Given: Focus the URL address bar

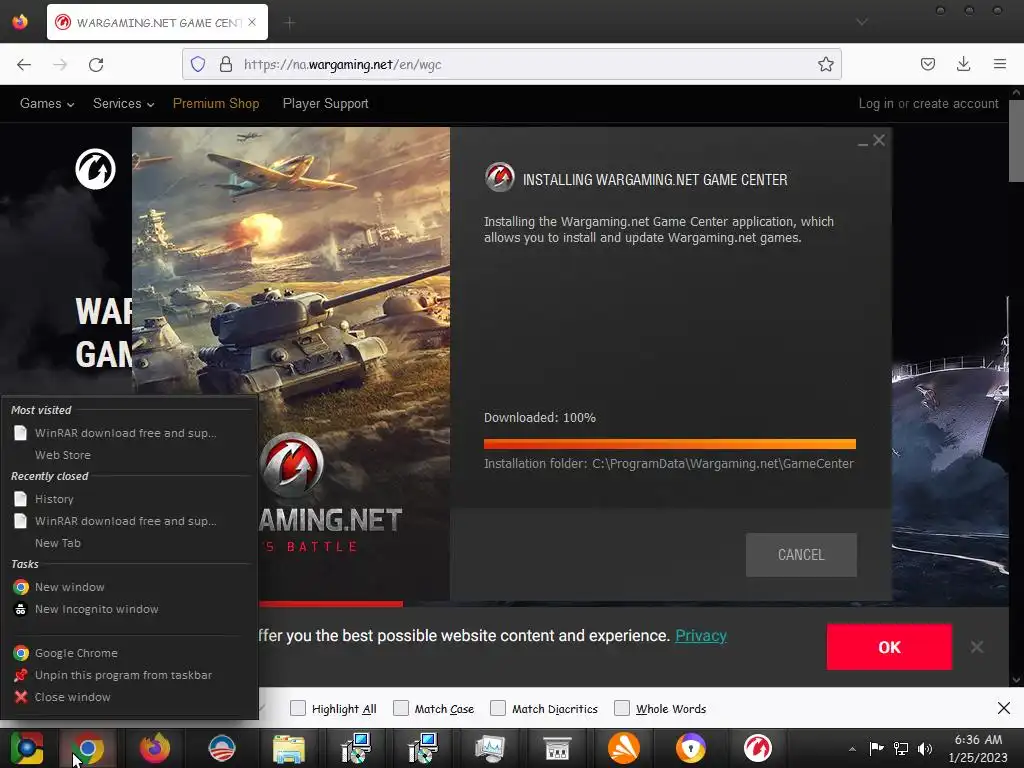Looking at the screenshot, I should 512,64.
